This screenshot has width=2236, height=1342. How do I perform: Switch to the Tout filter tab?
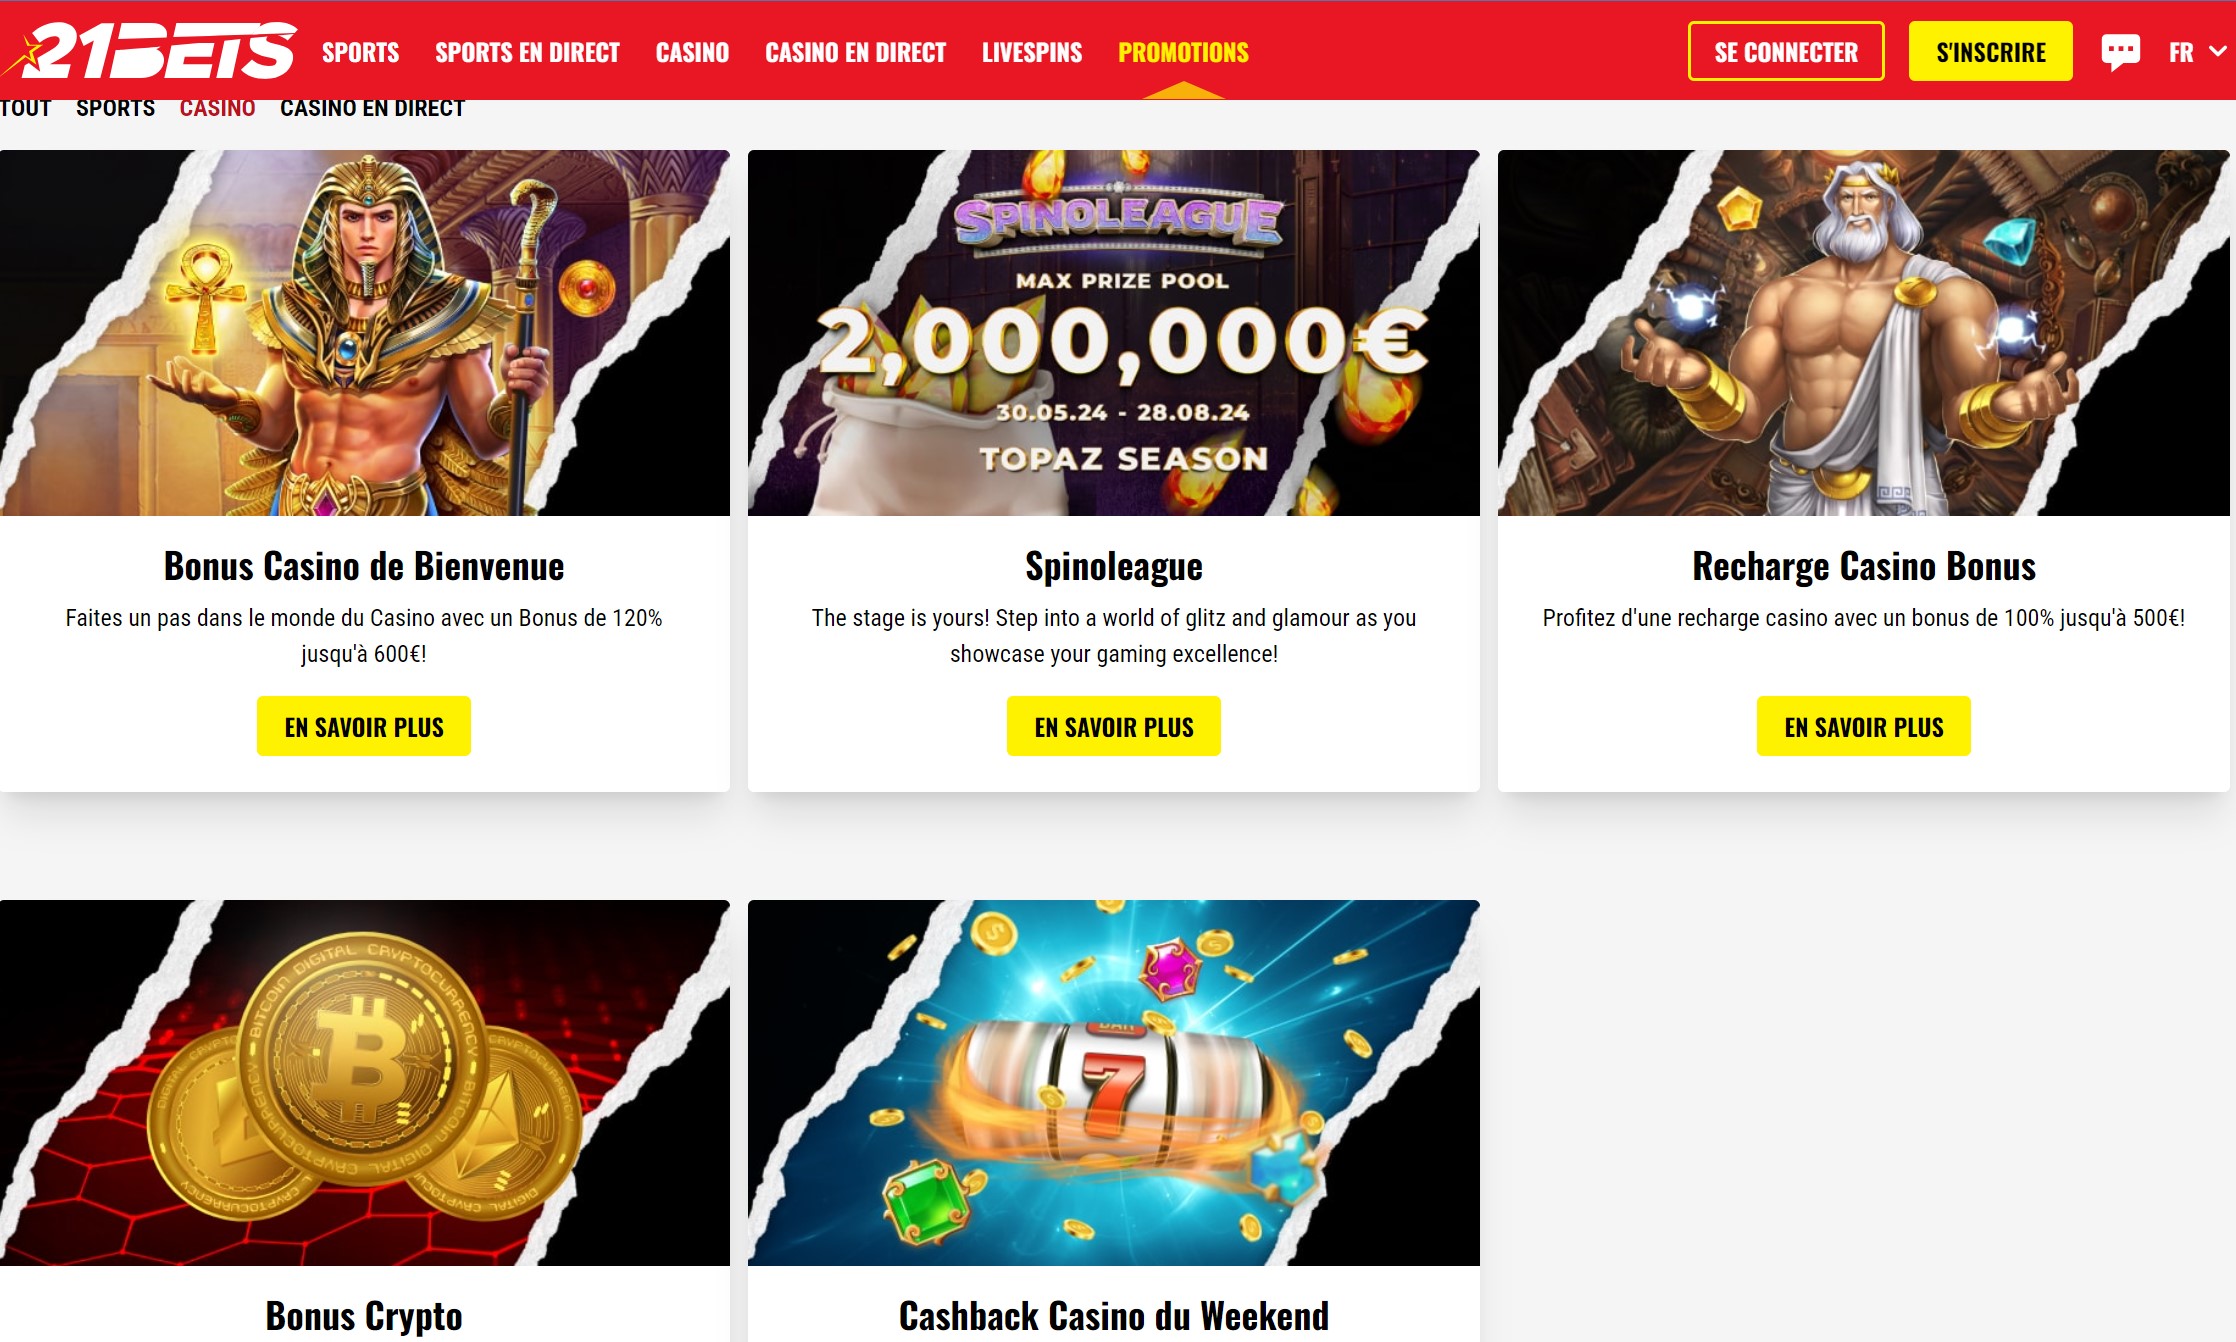25,108
